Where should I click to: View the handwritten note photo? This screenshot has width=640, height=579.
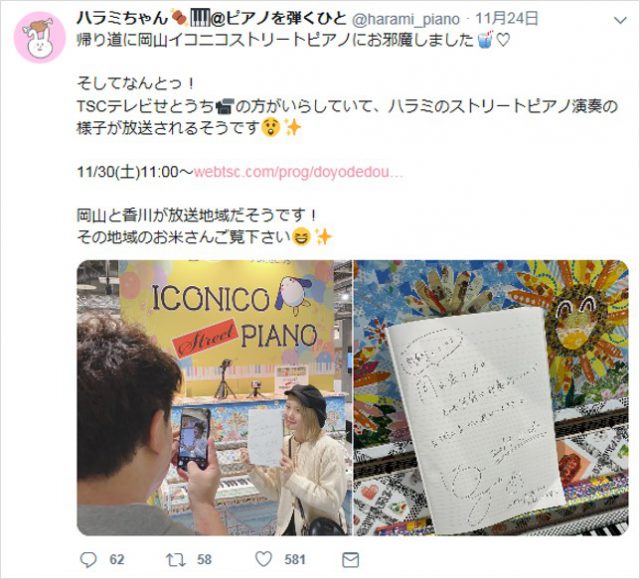[491, 397]
